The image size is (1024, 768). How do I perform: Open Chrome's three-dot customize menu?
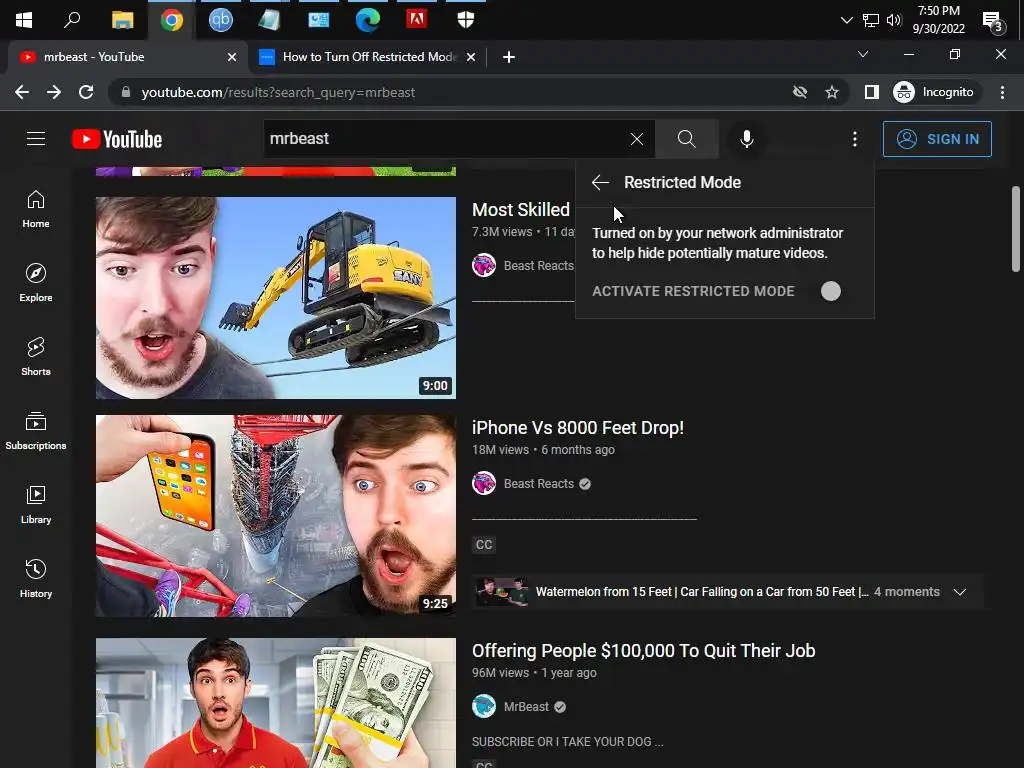[1002, 92]
